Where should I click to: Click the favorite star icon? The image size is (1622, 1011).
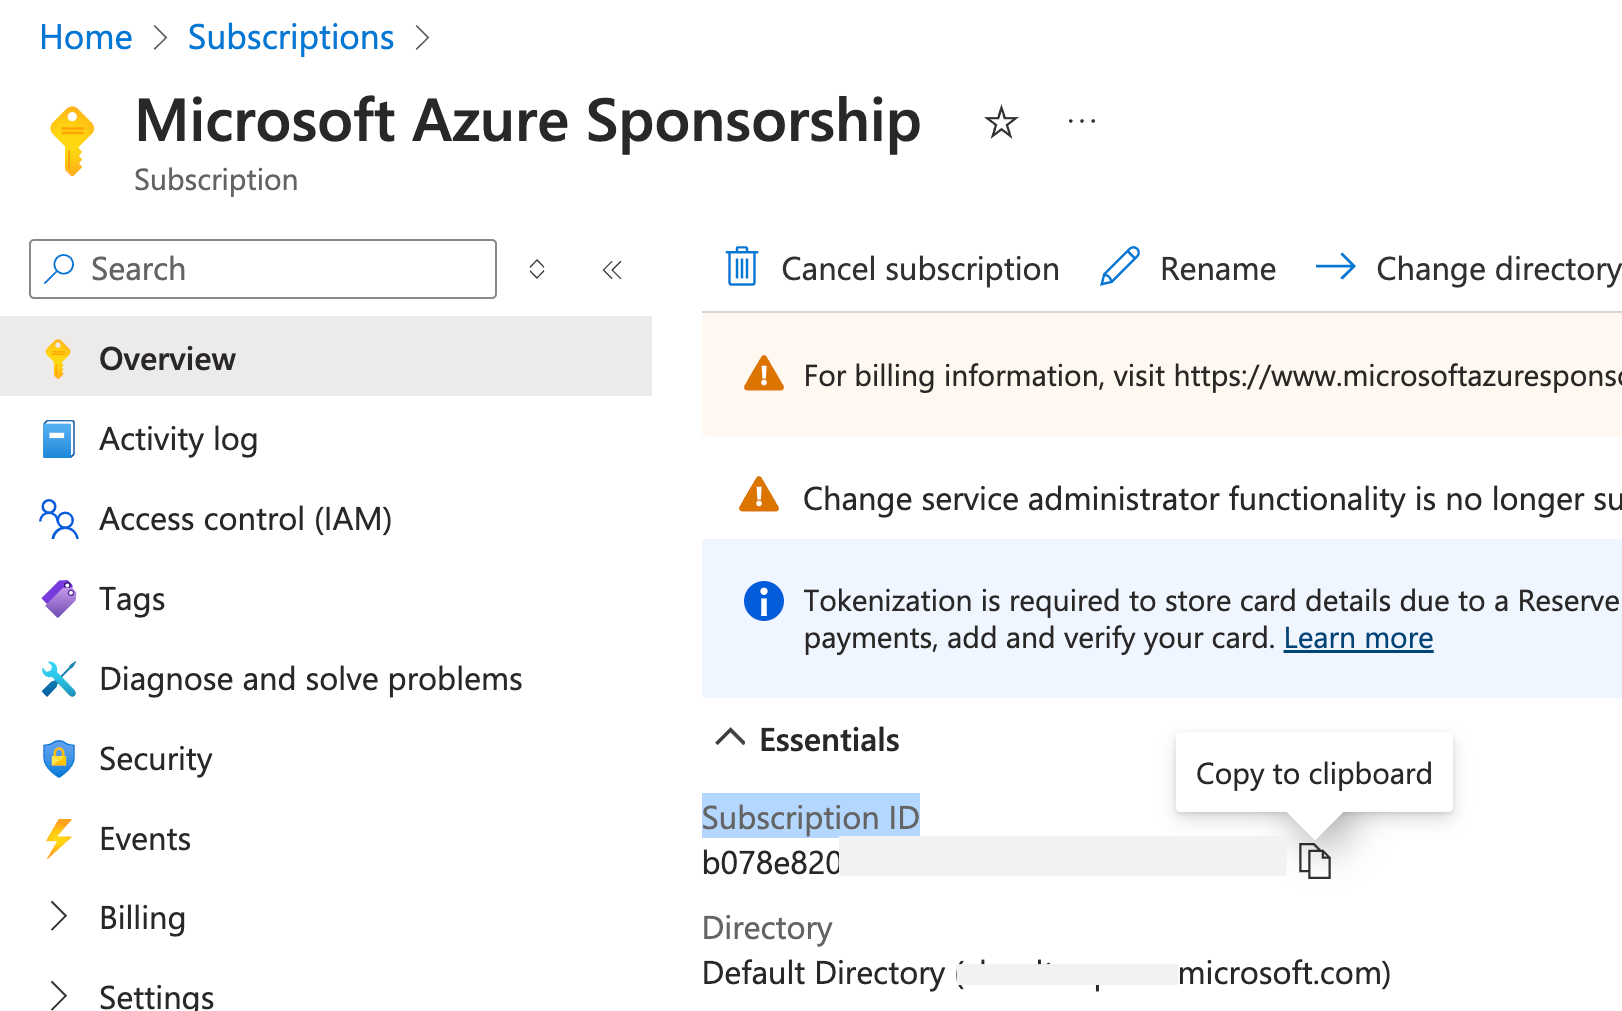point(1000,123)
